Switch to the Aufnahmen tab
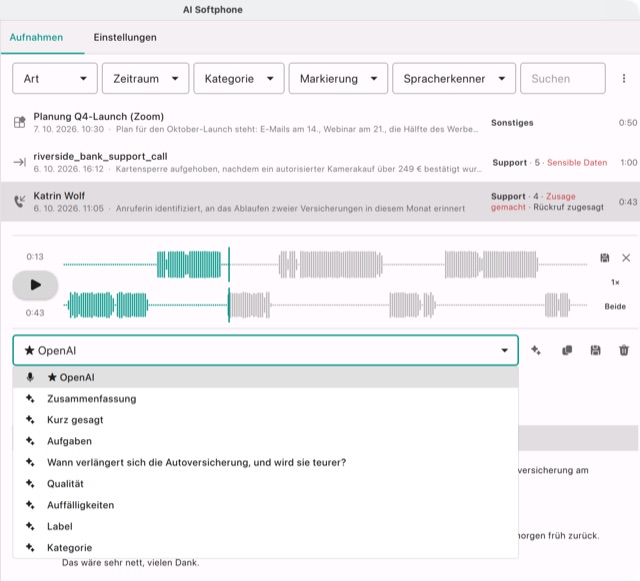The image size is (640, 581). pyautogui.click(x=36, y=38)
